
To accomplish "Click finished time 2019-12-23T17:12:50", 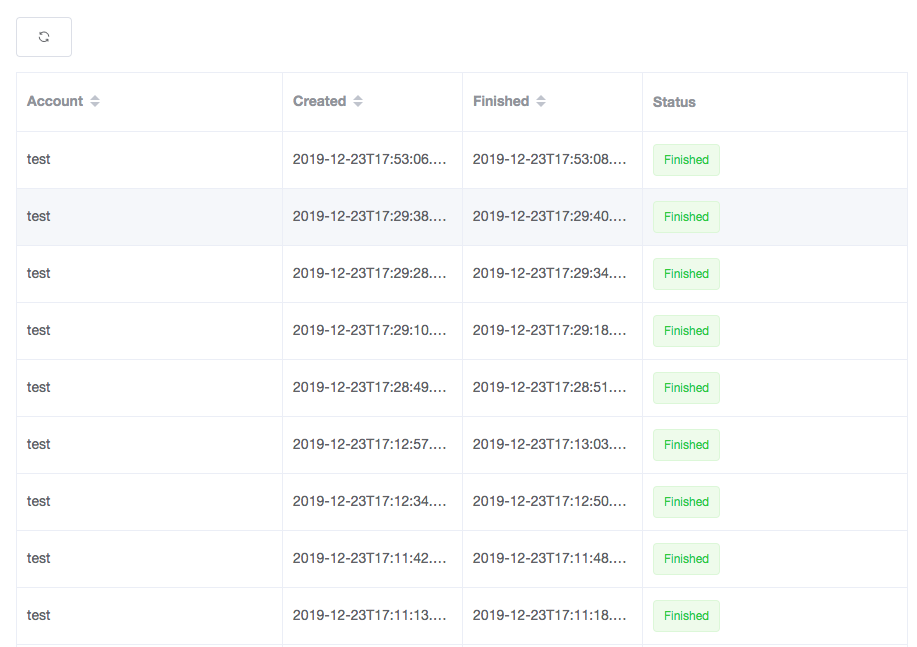I will (x=550, y=501).
